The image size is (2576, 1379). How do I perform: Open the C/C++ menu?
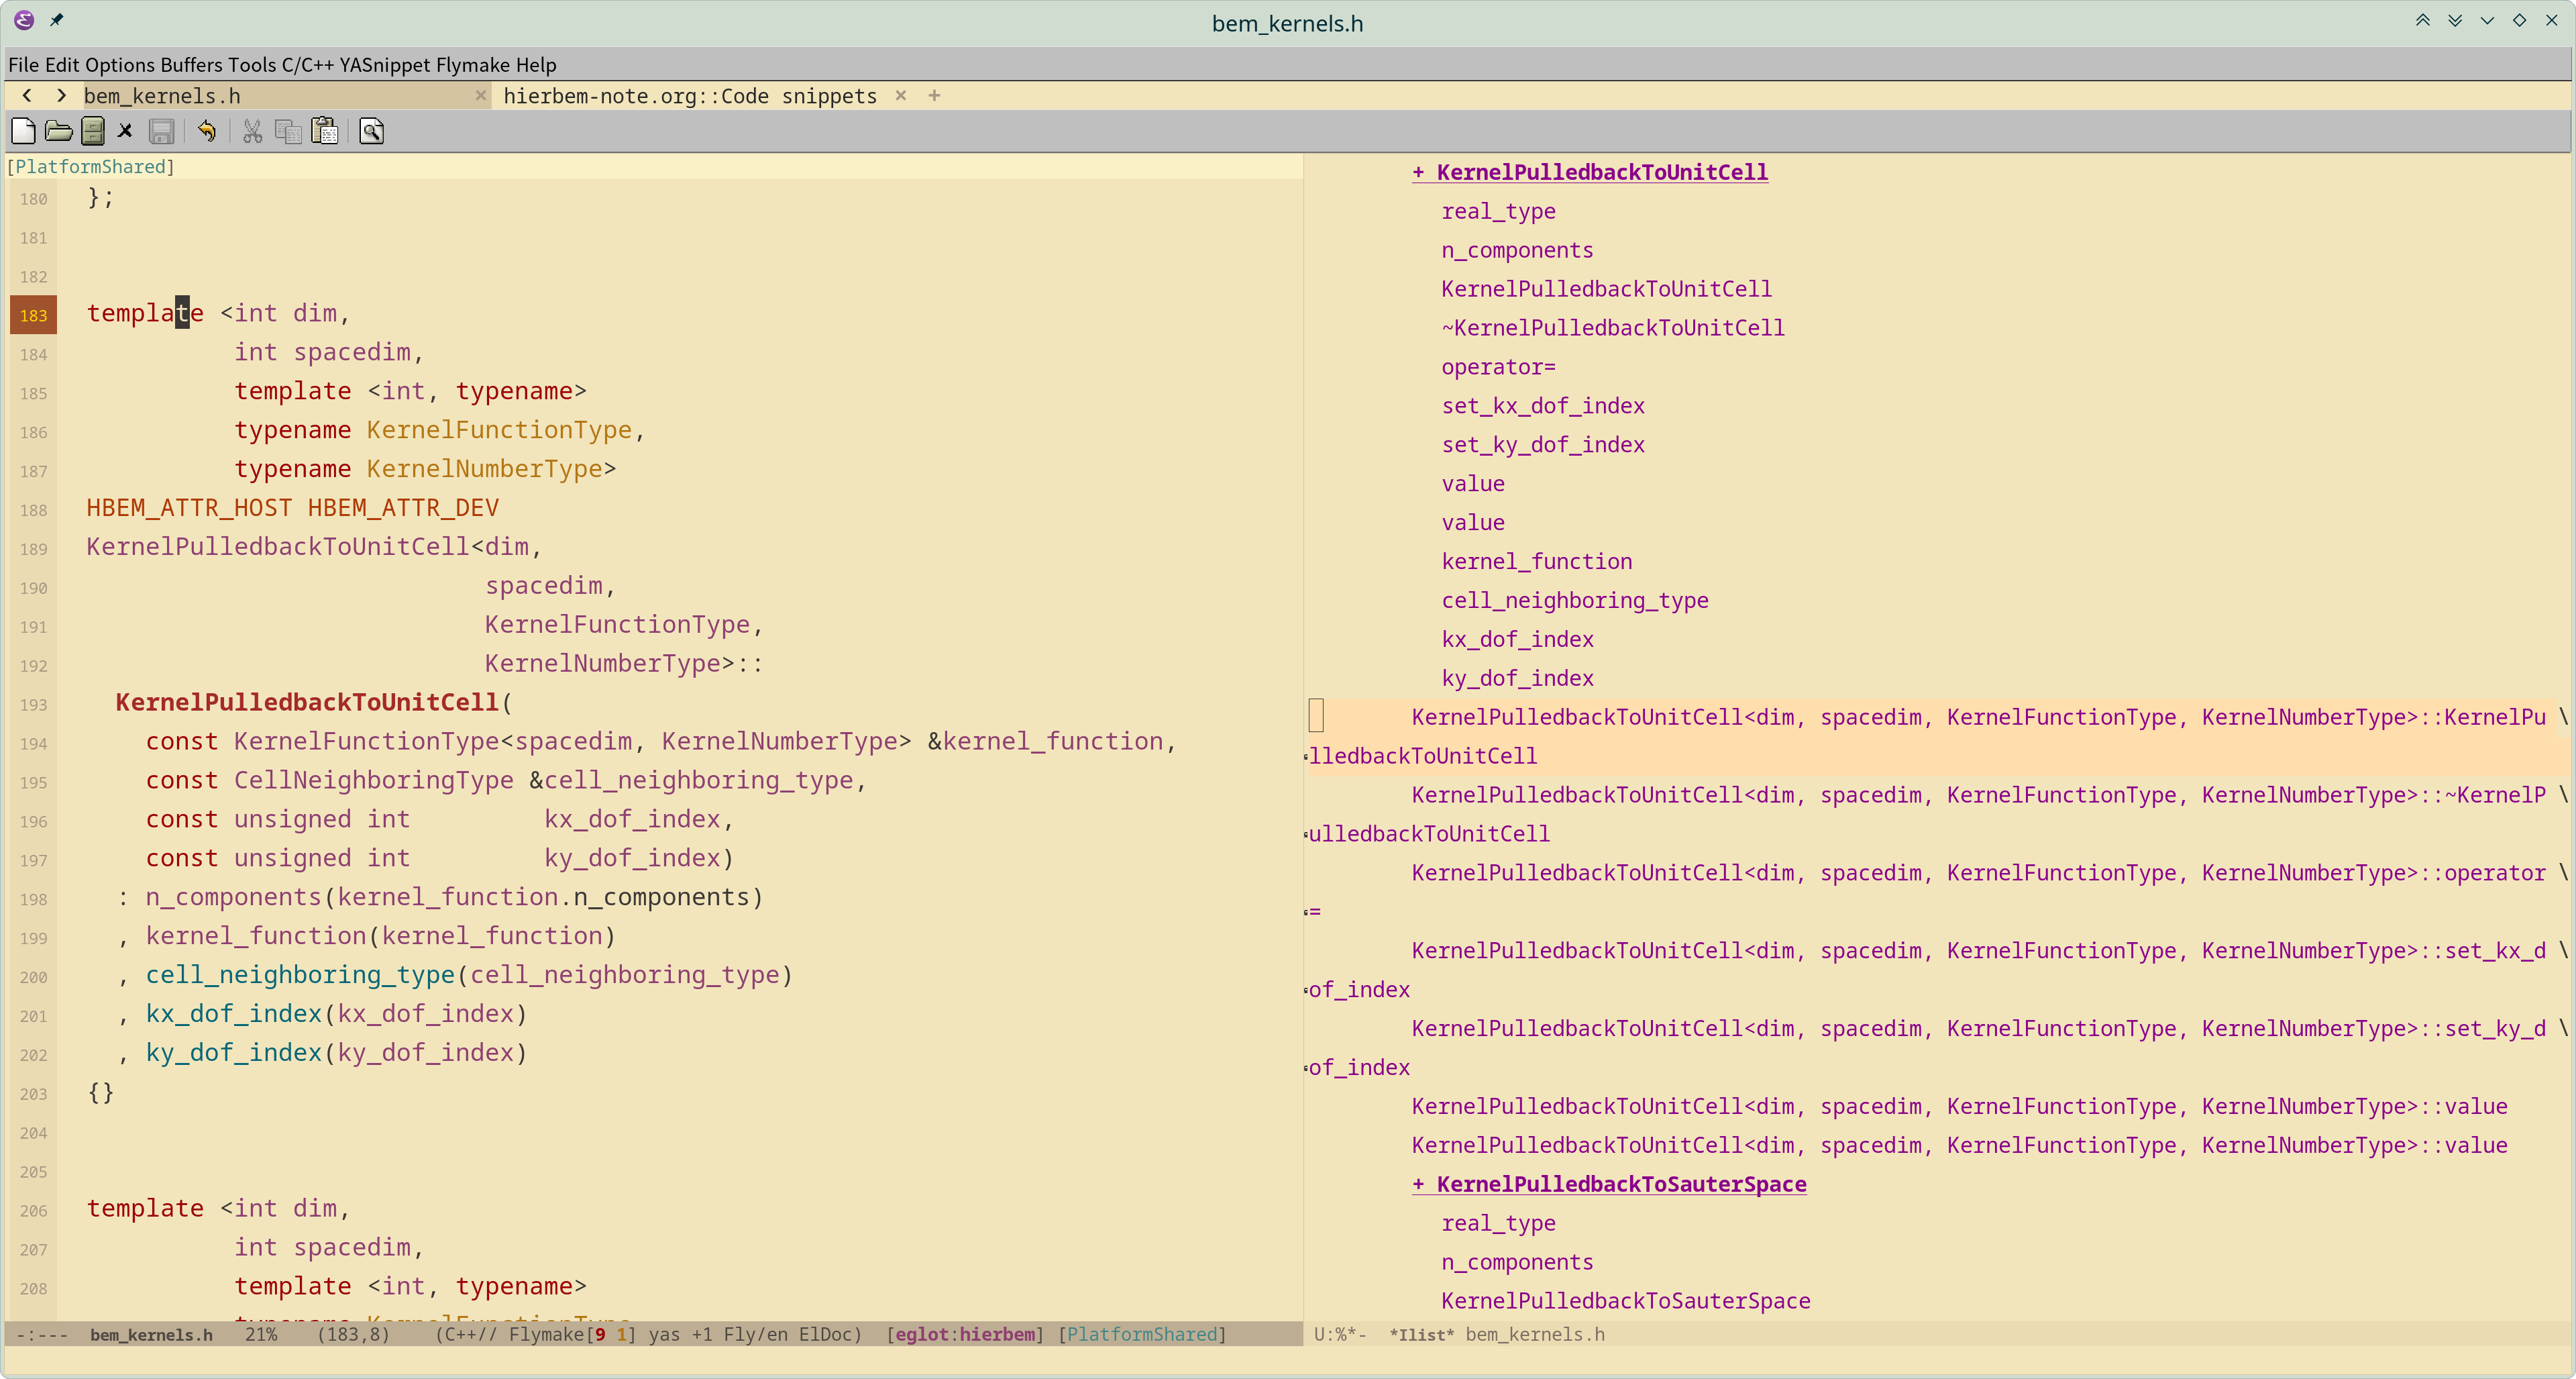coord(308,65)
